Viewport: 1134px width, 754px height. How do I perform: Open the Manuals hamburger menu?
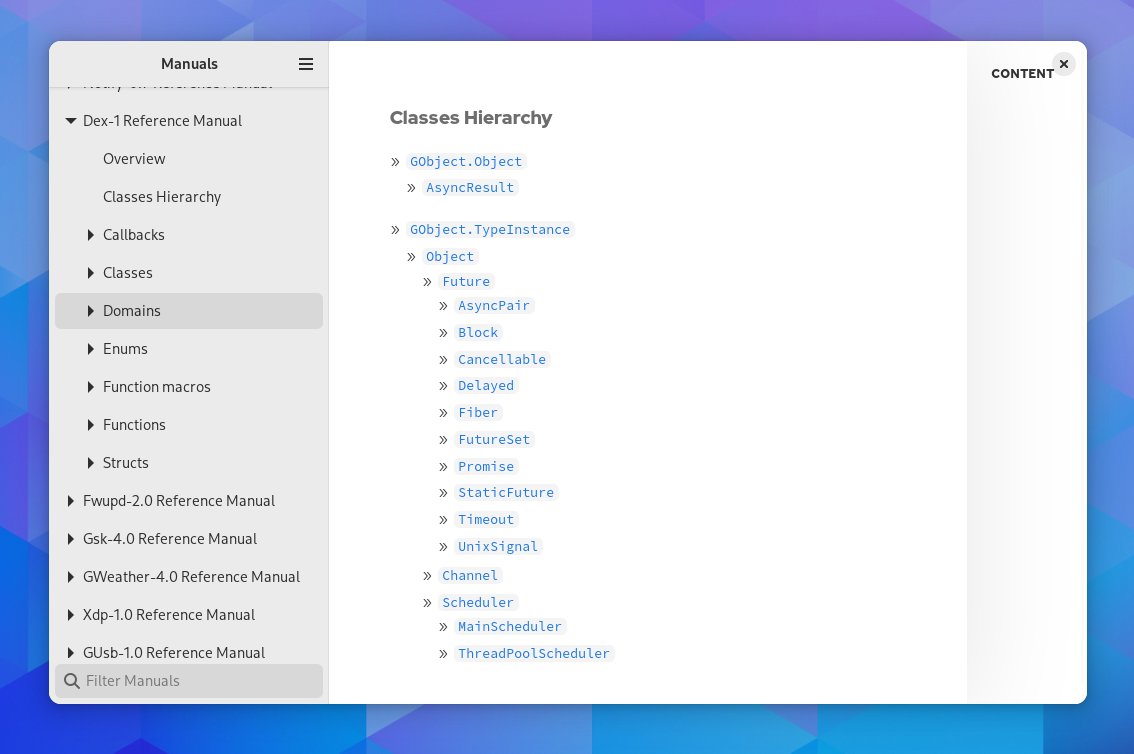pyautogui.click(x=306, y=64)
